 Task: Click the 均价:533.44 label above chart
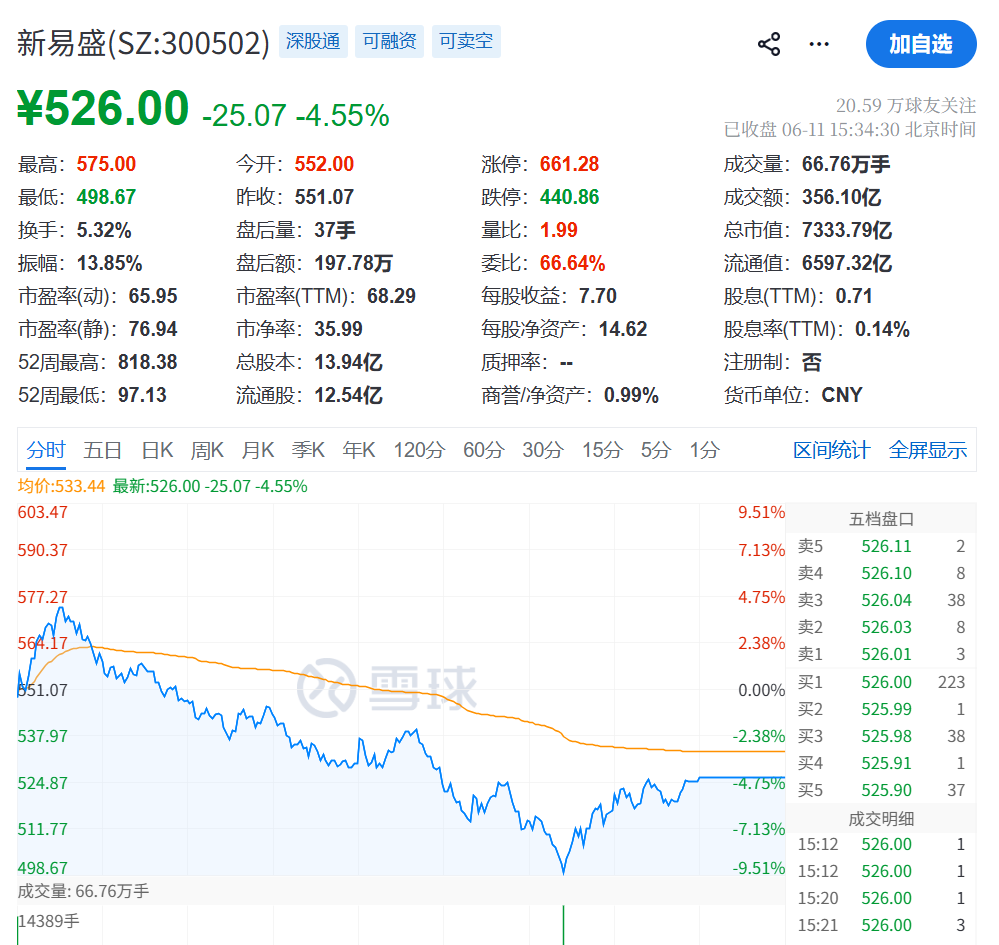(61, 487)
